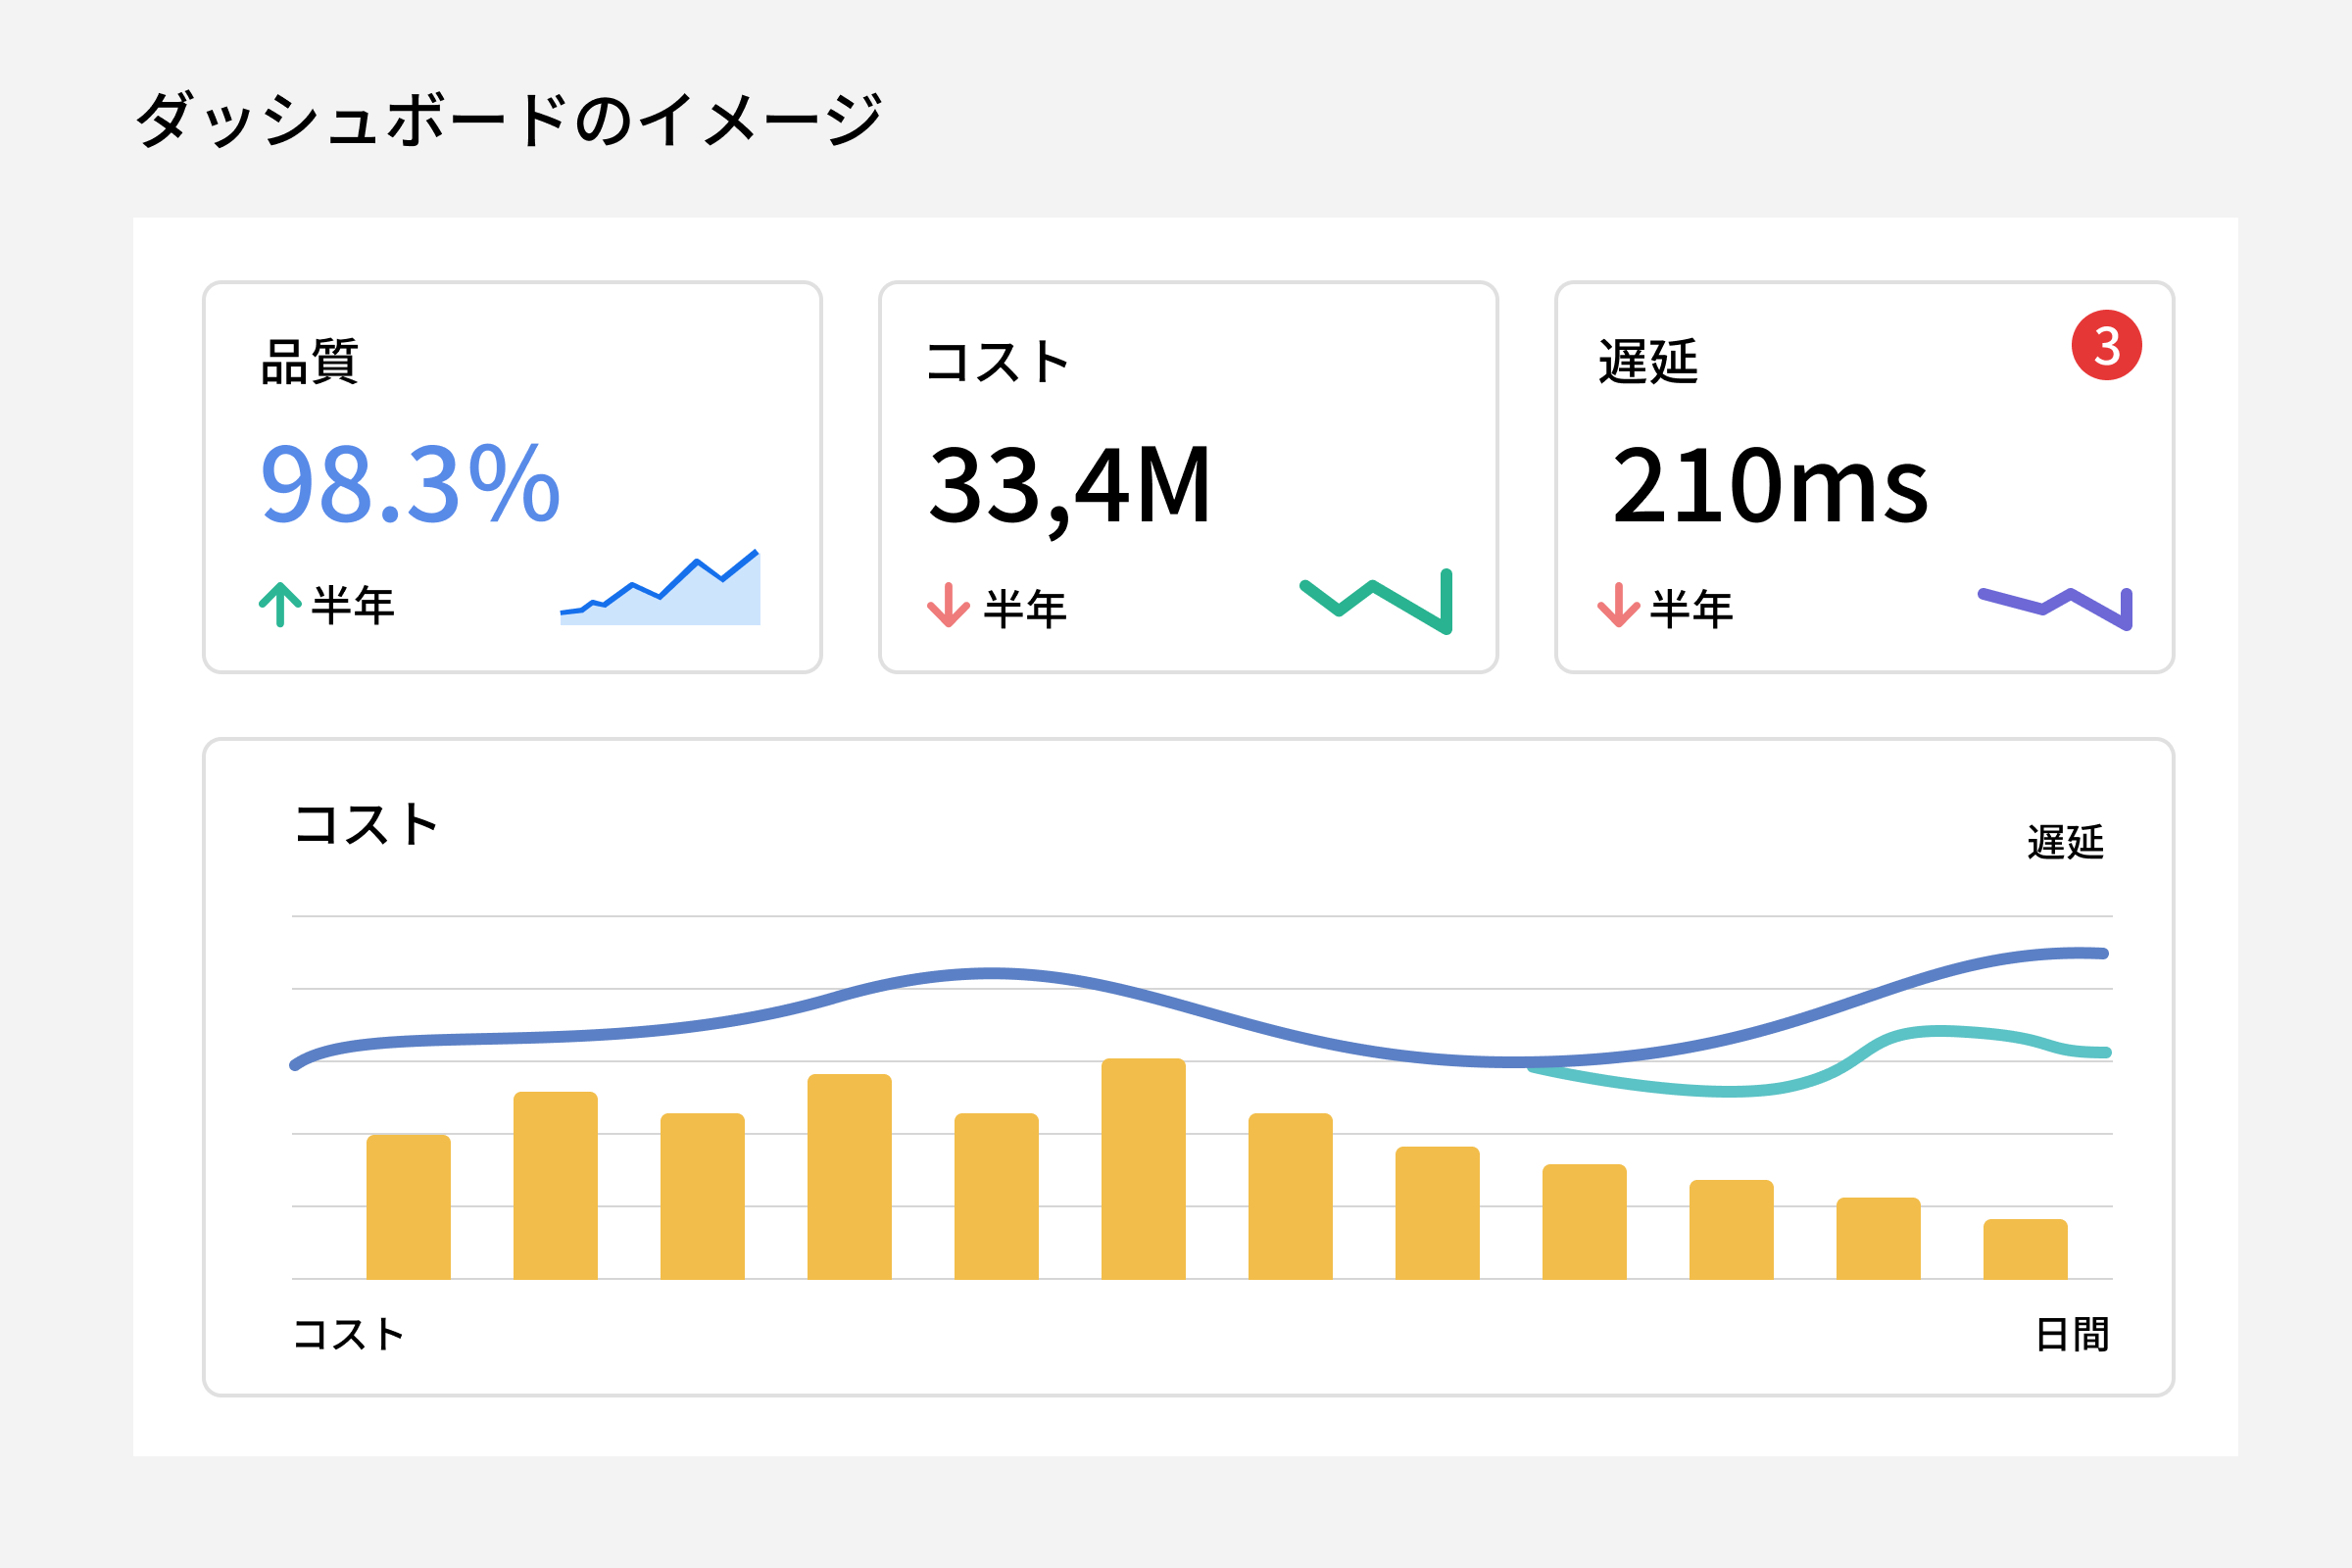Click the red notification badge showing 3

2106,345
